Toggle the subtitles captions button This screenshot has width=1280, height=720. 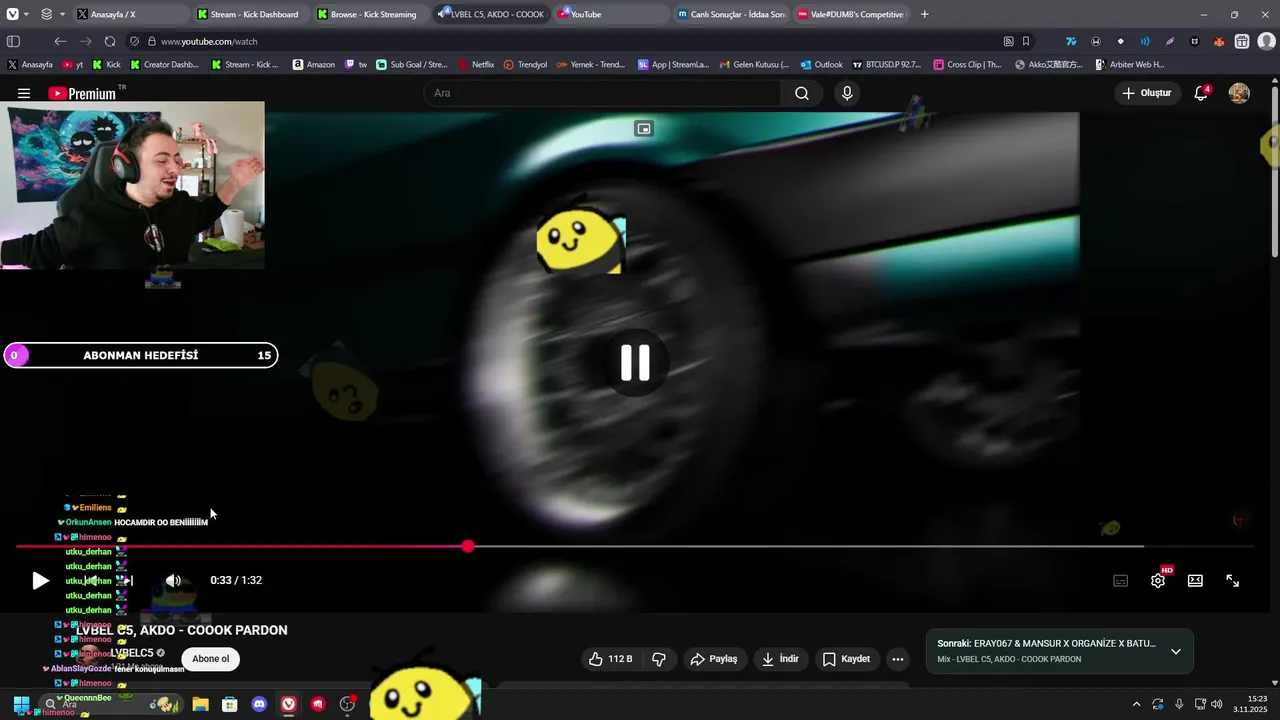tap(1121, 581)
